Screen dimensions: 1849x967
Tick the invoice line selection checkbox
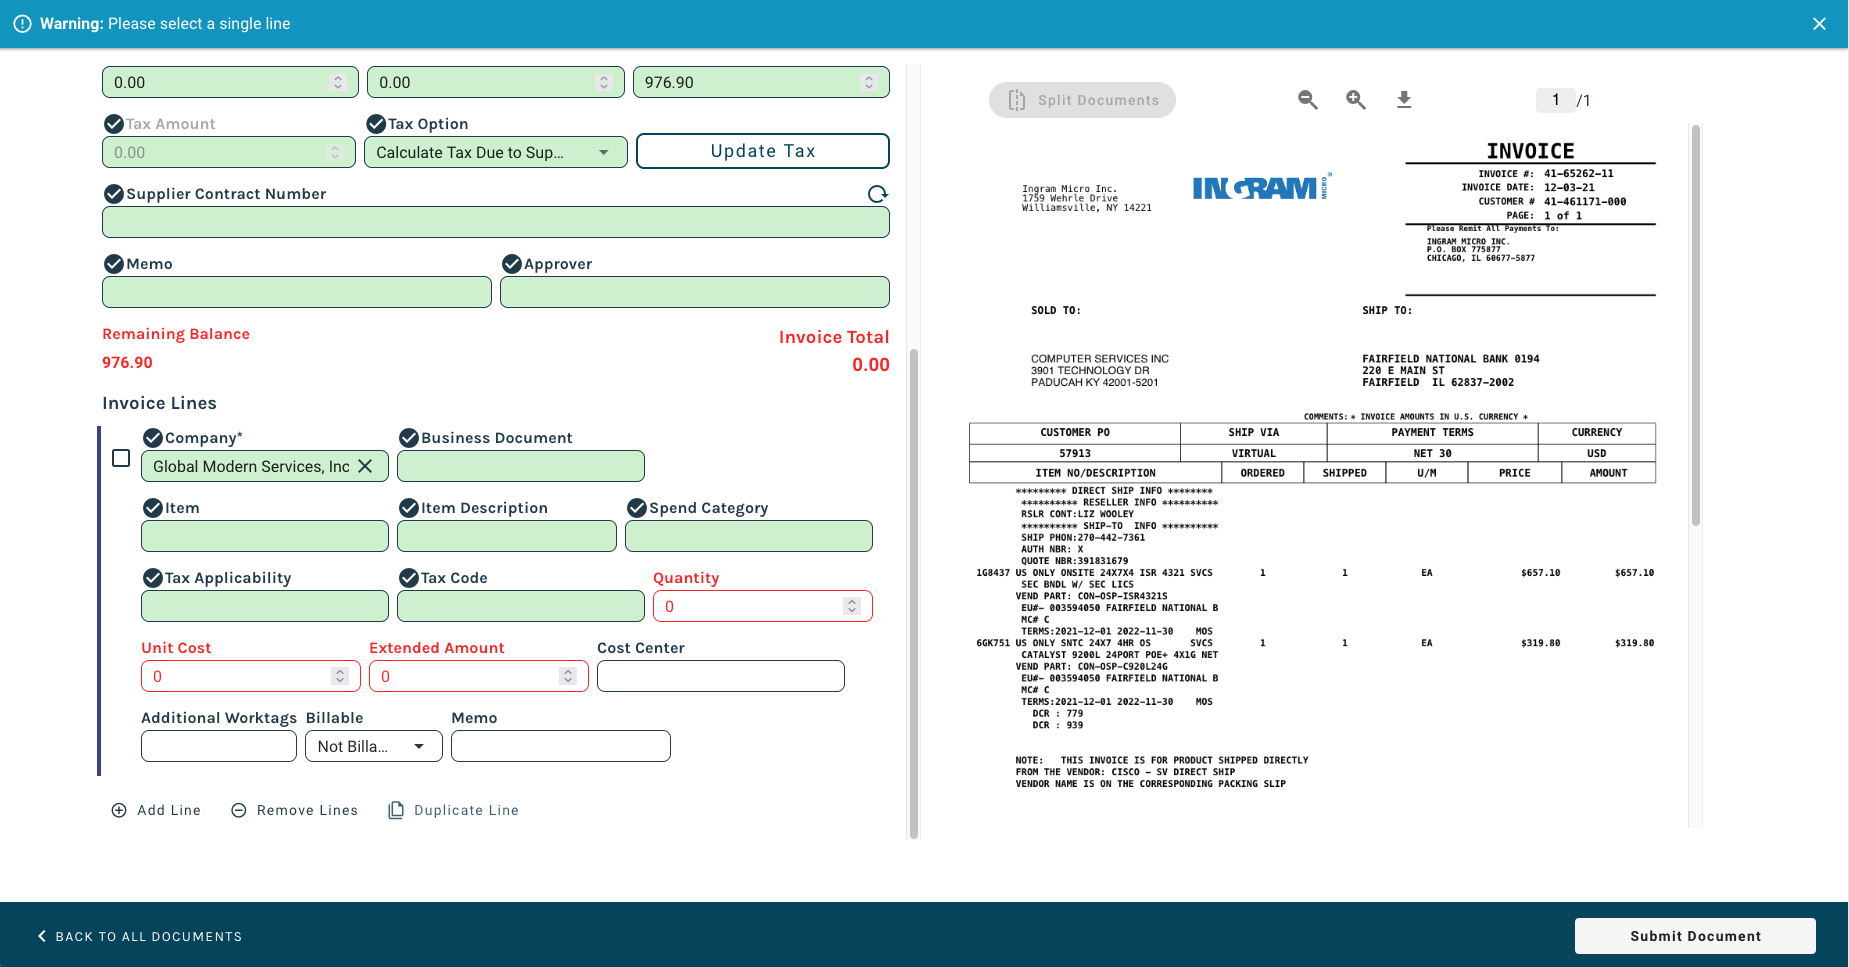(121, 458)
